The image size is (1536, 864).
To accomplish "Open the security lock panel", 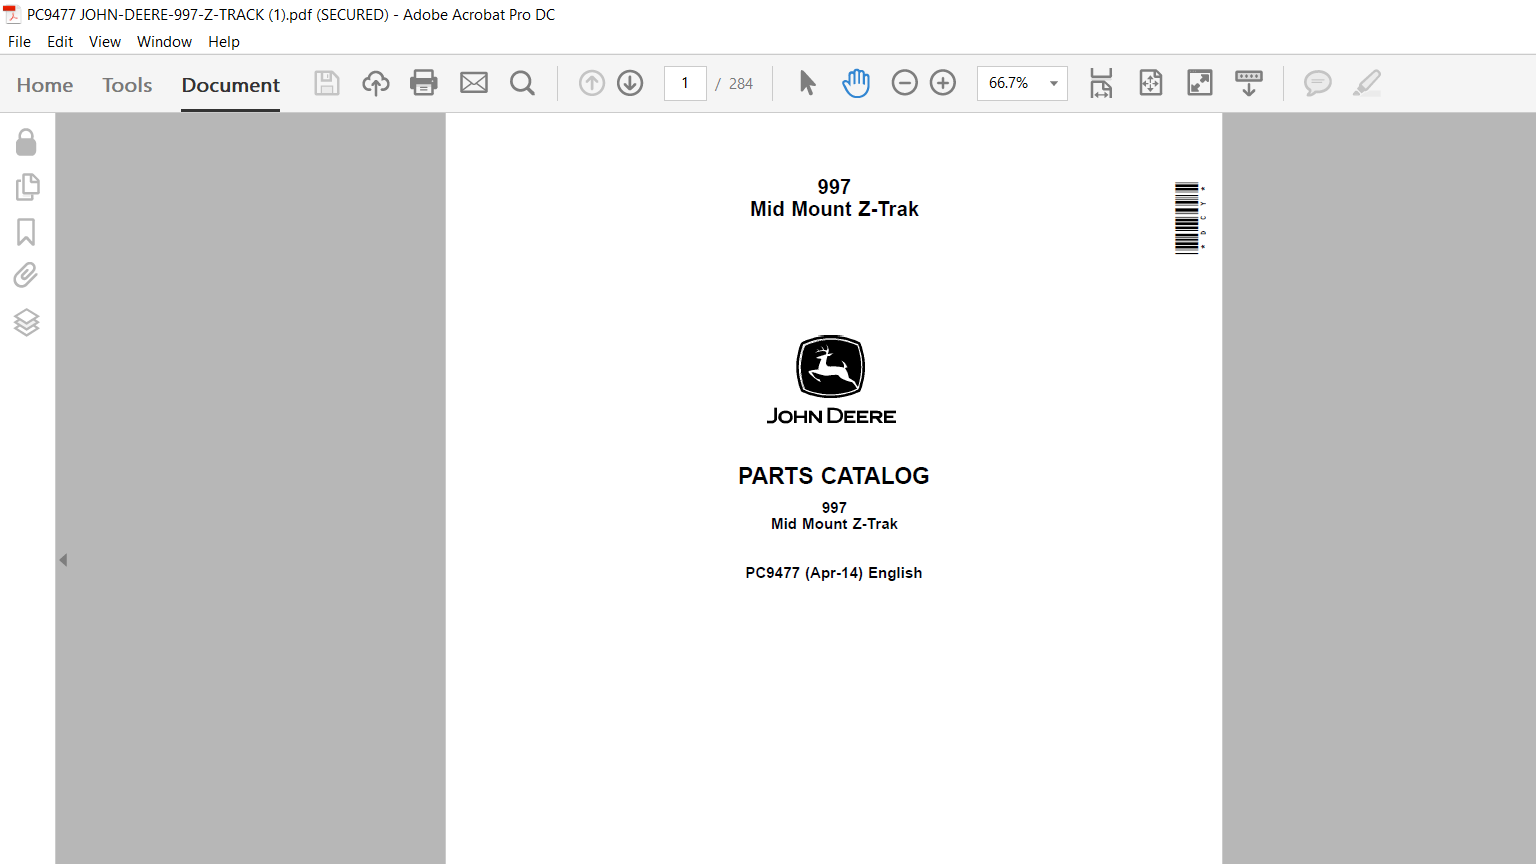I will pyautogui.click(x=26, y=142).
